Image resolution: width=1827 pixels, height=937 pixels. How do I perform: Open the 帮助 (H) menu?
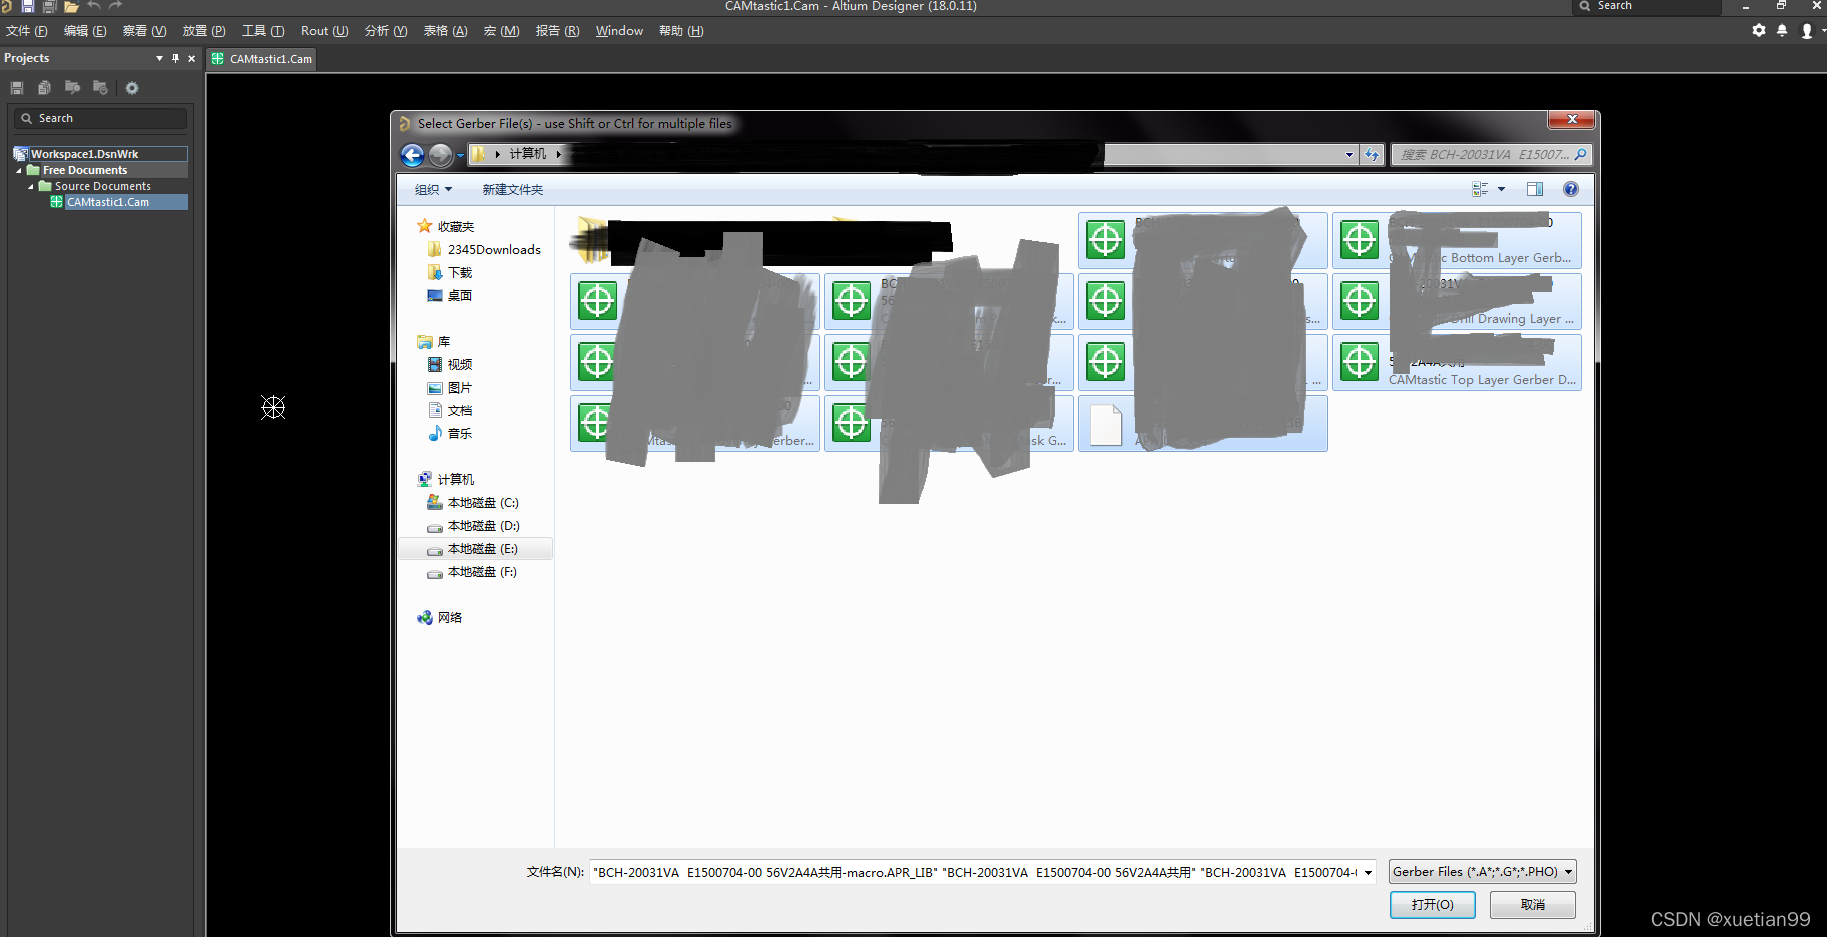[x=681, y=31]
